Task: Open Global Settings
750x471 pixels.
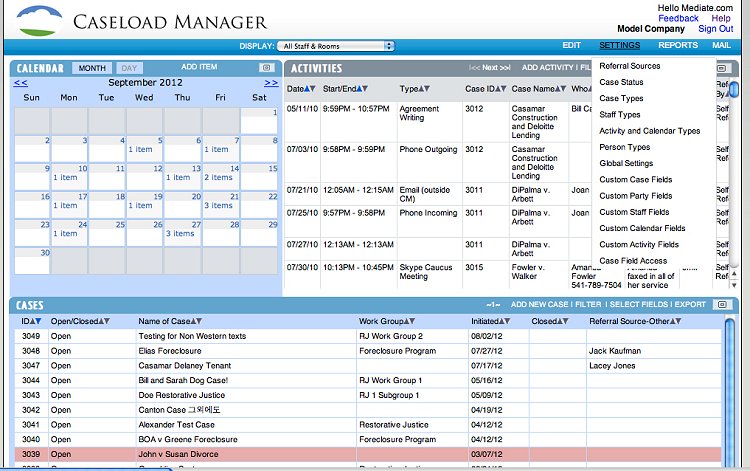Action: tap(626, 164)
